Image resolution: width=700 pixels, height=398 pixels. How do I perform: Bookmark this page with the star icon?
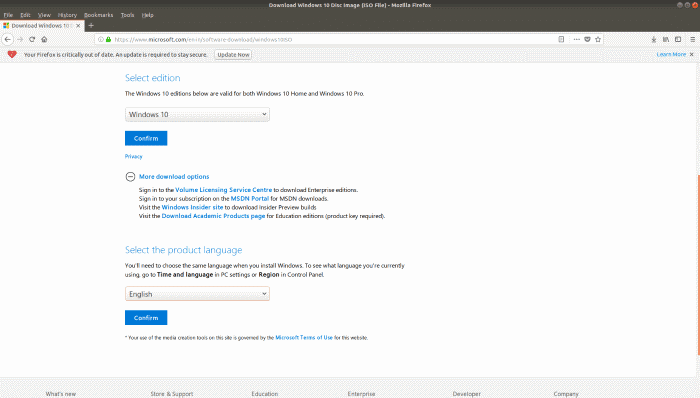click(598, 39)
